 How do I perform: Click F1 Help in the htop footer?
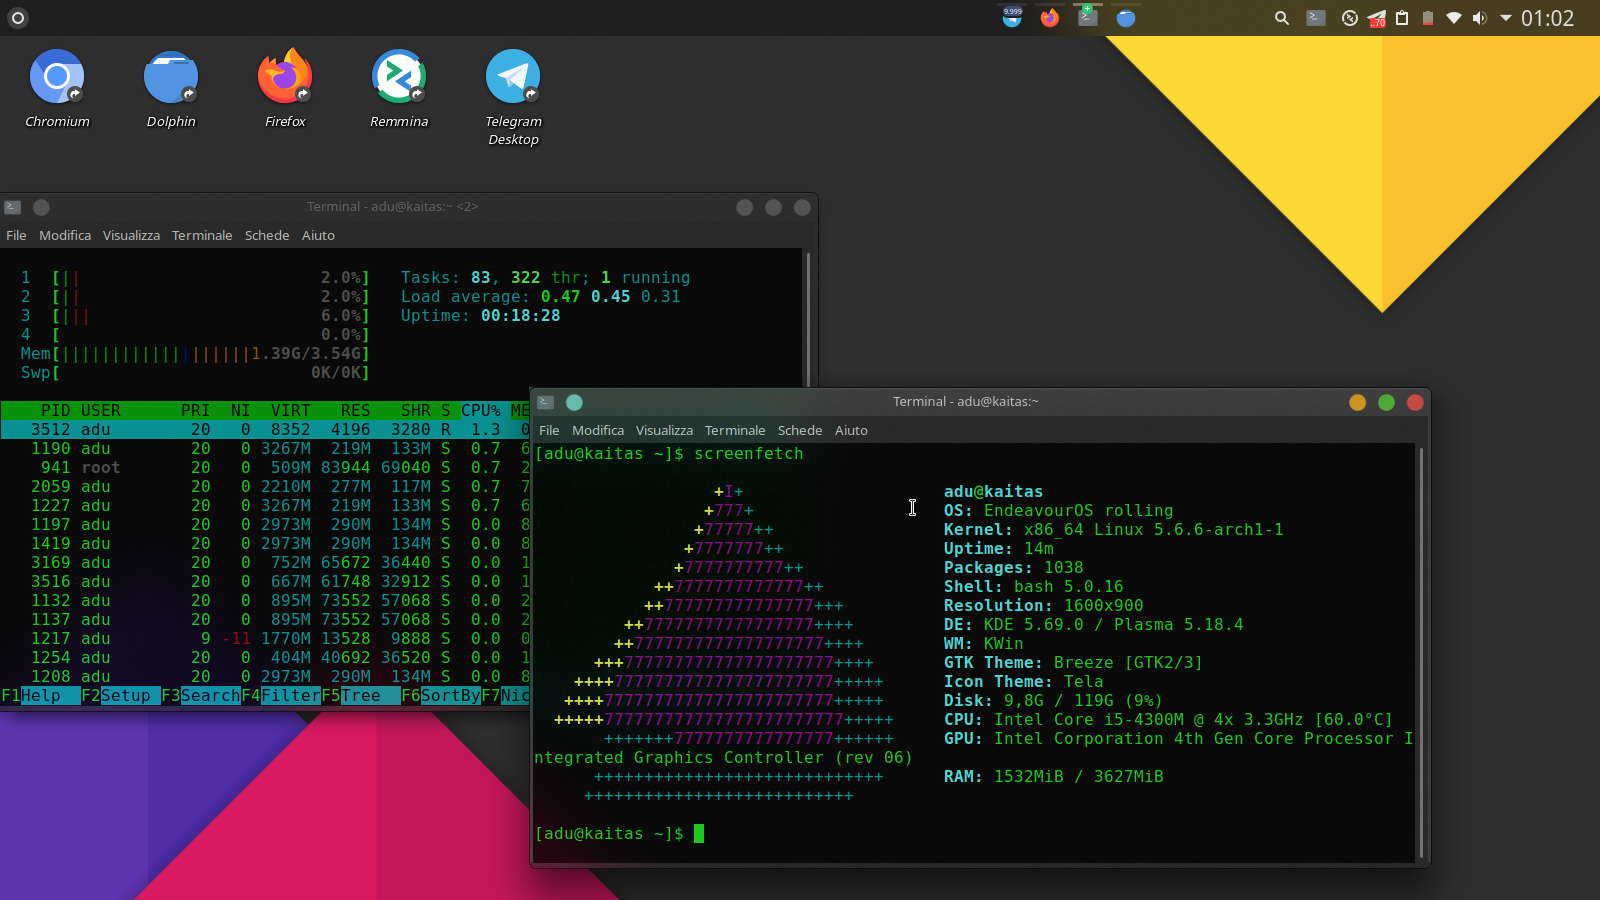coord(40,695)
